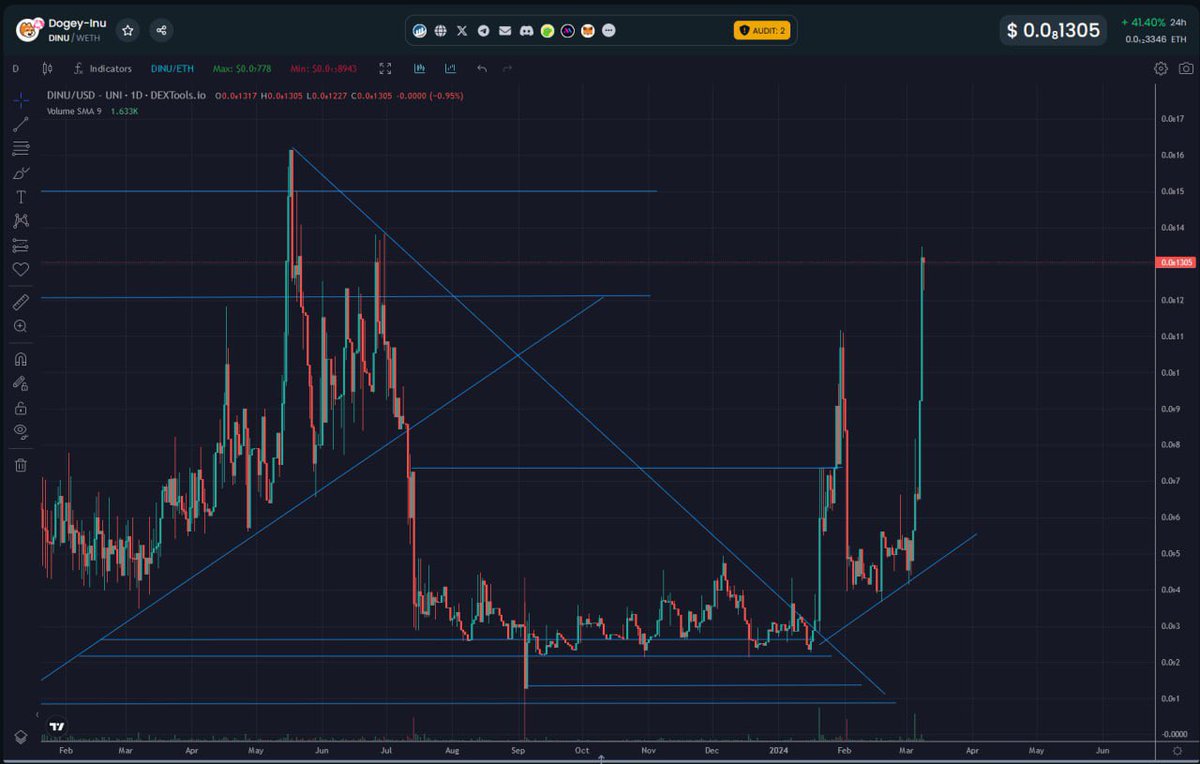Select the Zoom In tool
Image resolution: width=1200 pixels, height=764 pixels.
pyautogui.click(x=20, y=326)
